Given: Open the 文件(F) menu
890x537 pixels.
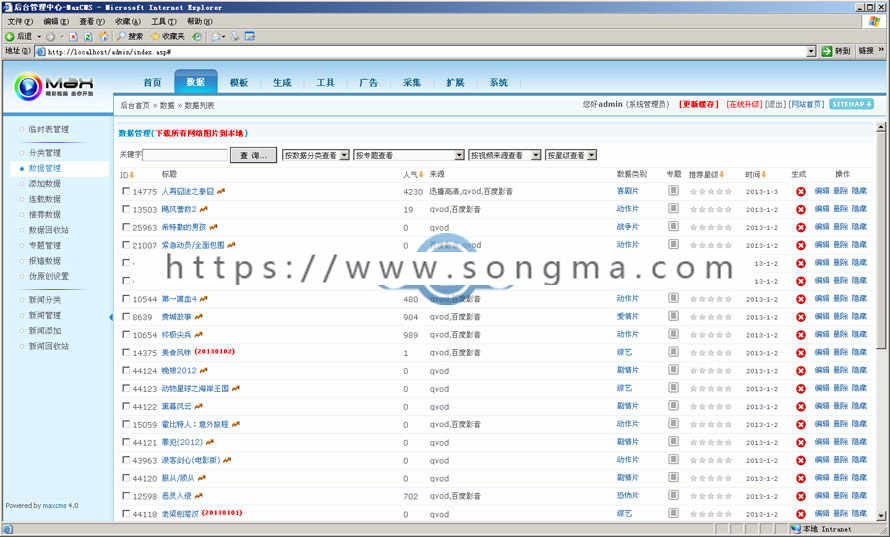Looking at the screenshot, I should tap(20, 21).
